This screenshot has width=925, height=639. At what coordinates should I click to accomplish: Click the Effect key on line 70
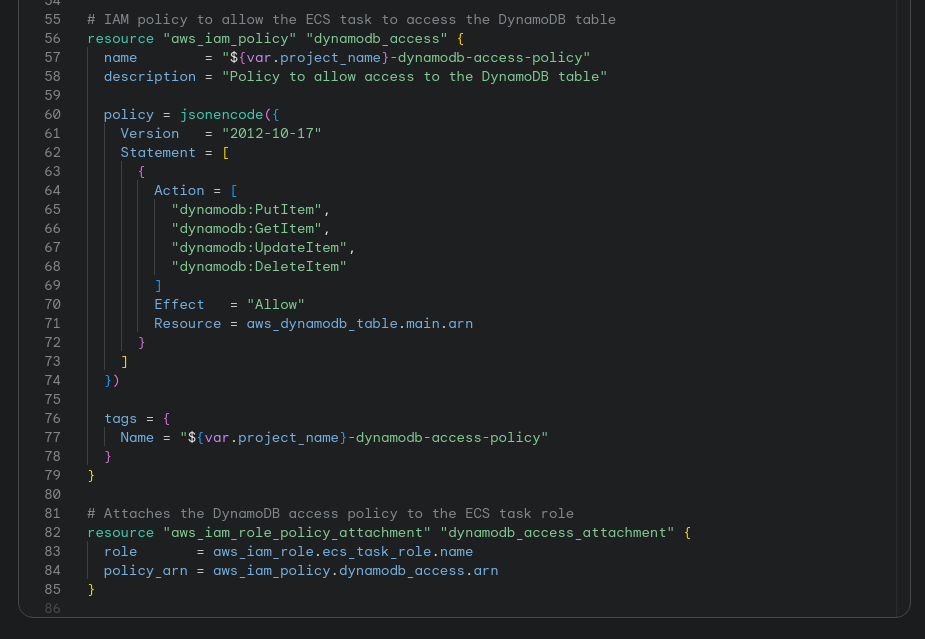click(x=179, y=304)
